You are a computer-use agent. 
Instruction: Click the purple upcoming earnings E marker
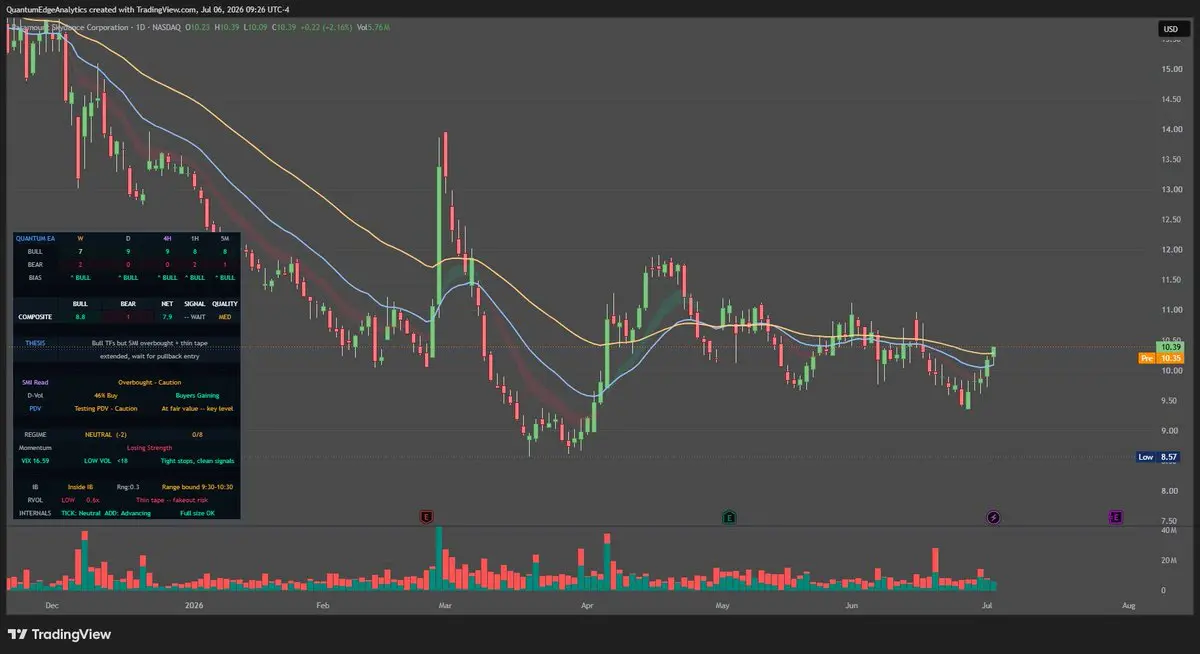click(1116, 517)
